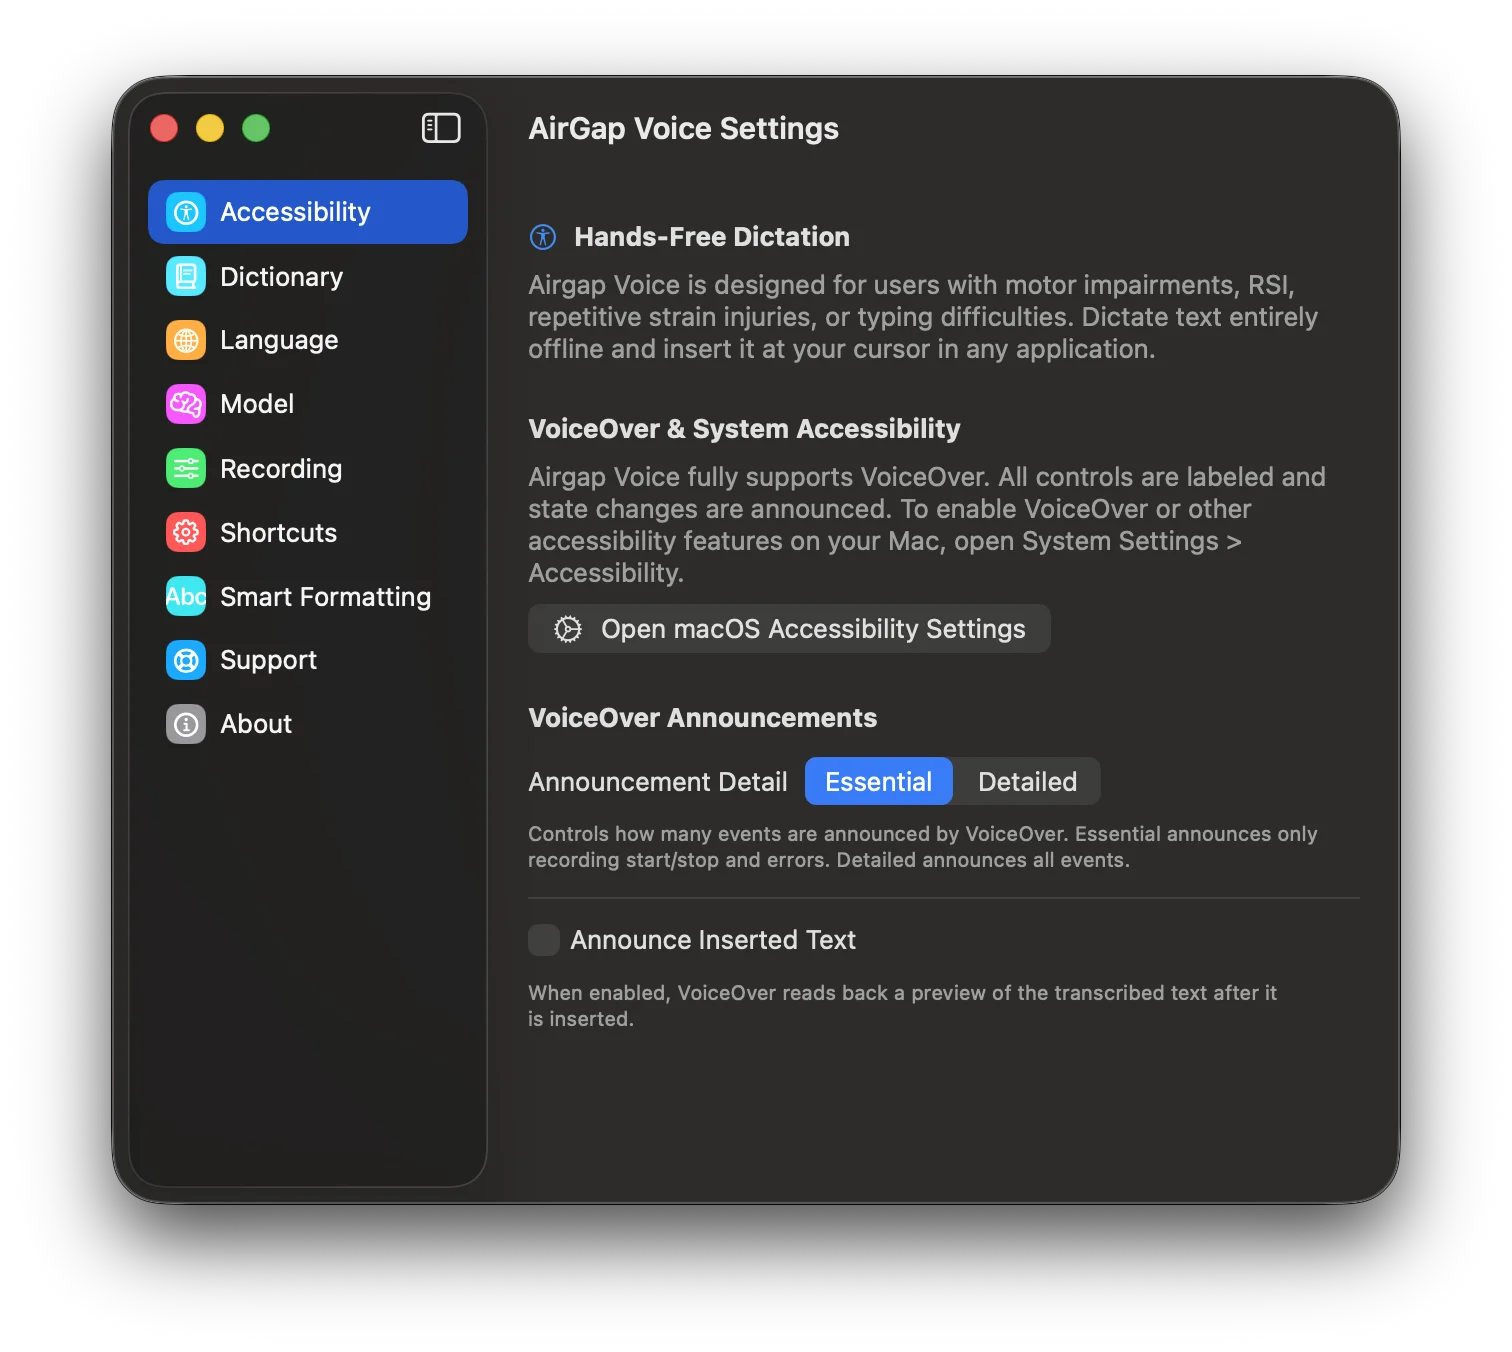
Task: Open the Recording settings pane
Action: tap(308, 468)
